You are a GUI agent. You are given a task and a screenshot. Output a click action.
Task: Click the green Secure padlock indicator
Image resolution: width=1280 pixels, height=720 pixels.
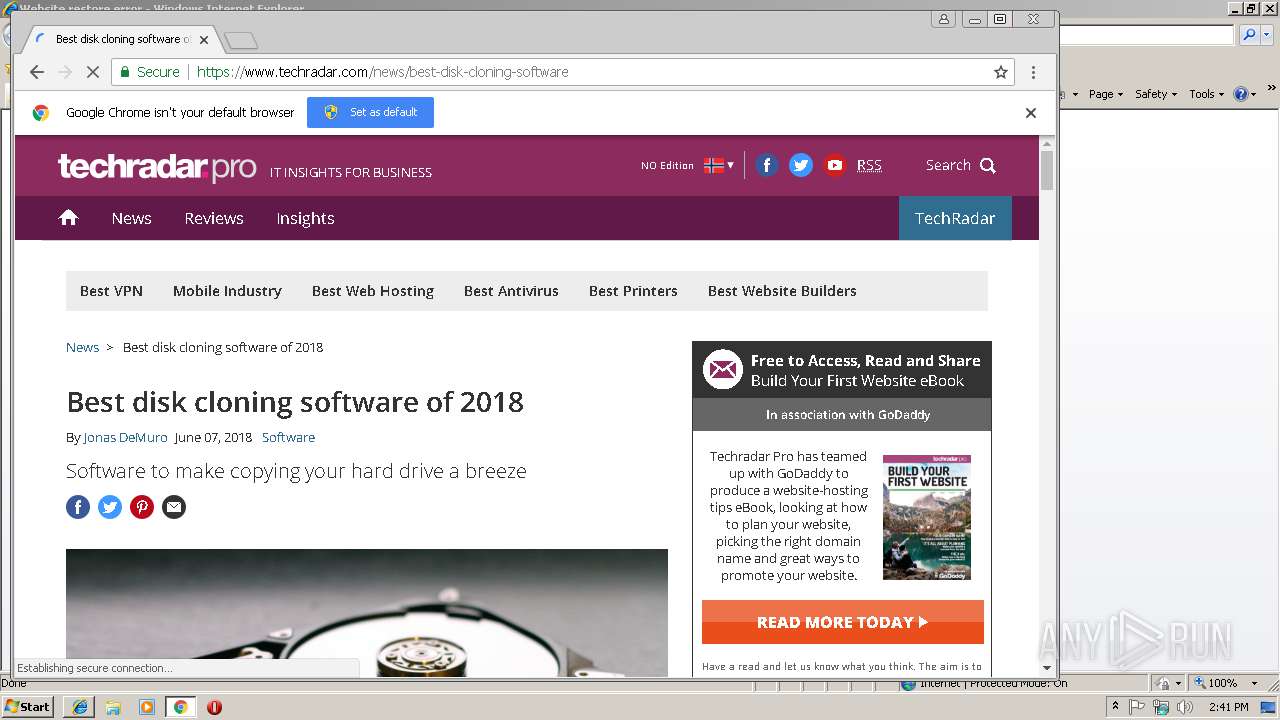tap(149, 72)
